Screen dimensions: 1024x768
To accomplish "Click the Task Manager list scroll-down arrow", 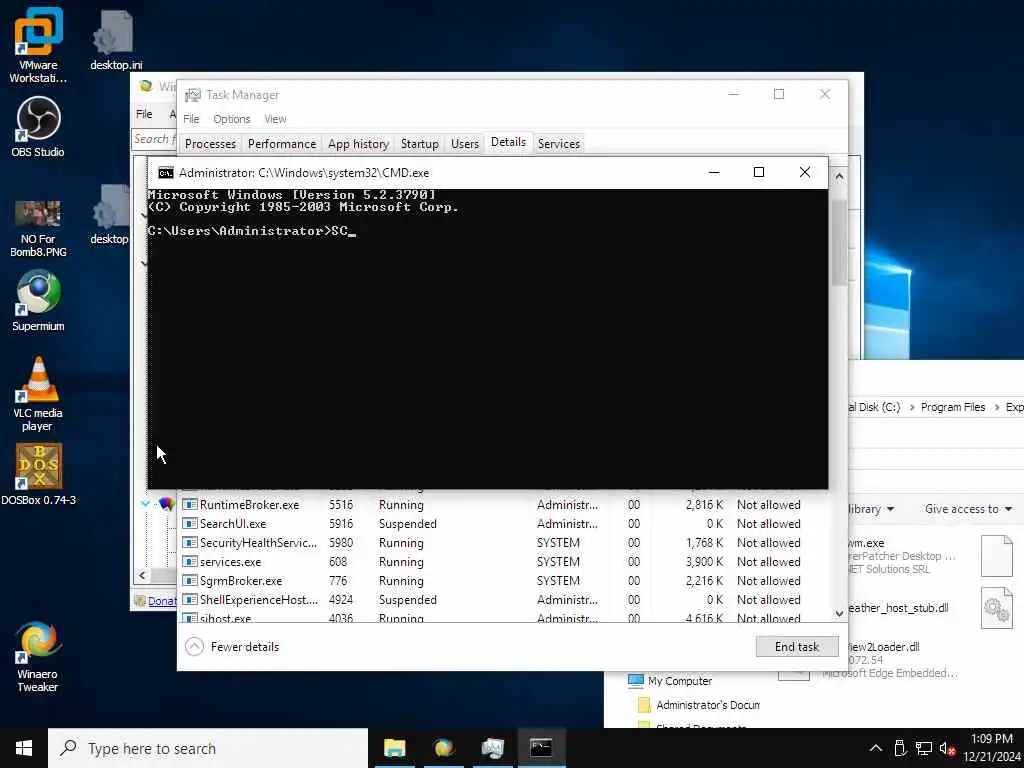I will click(840, 613).
